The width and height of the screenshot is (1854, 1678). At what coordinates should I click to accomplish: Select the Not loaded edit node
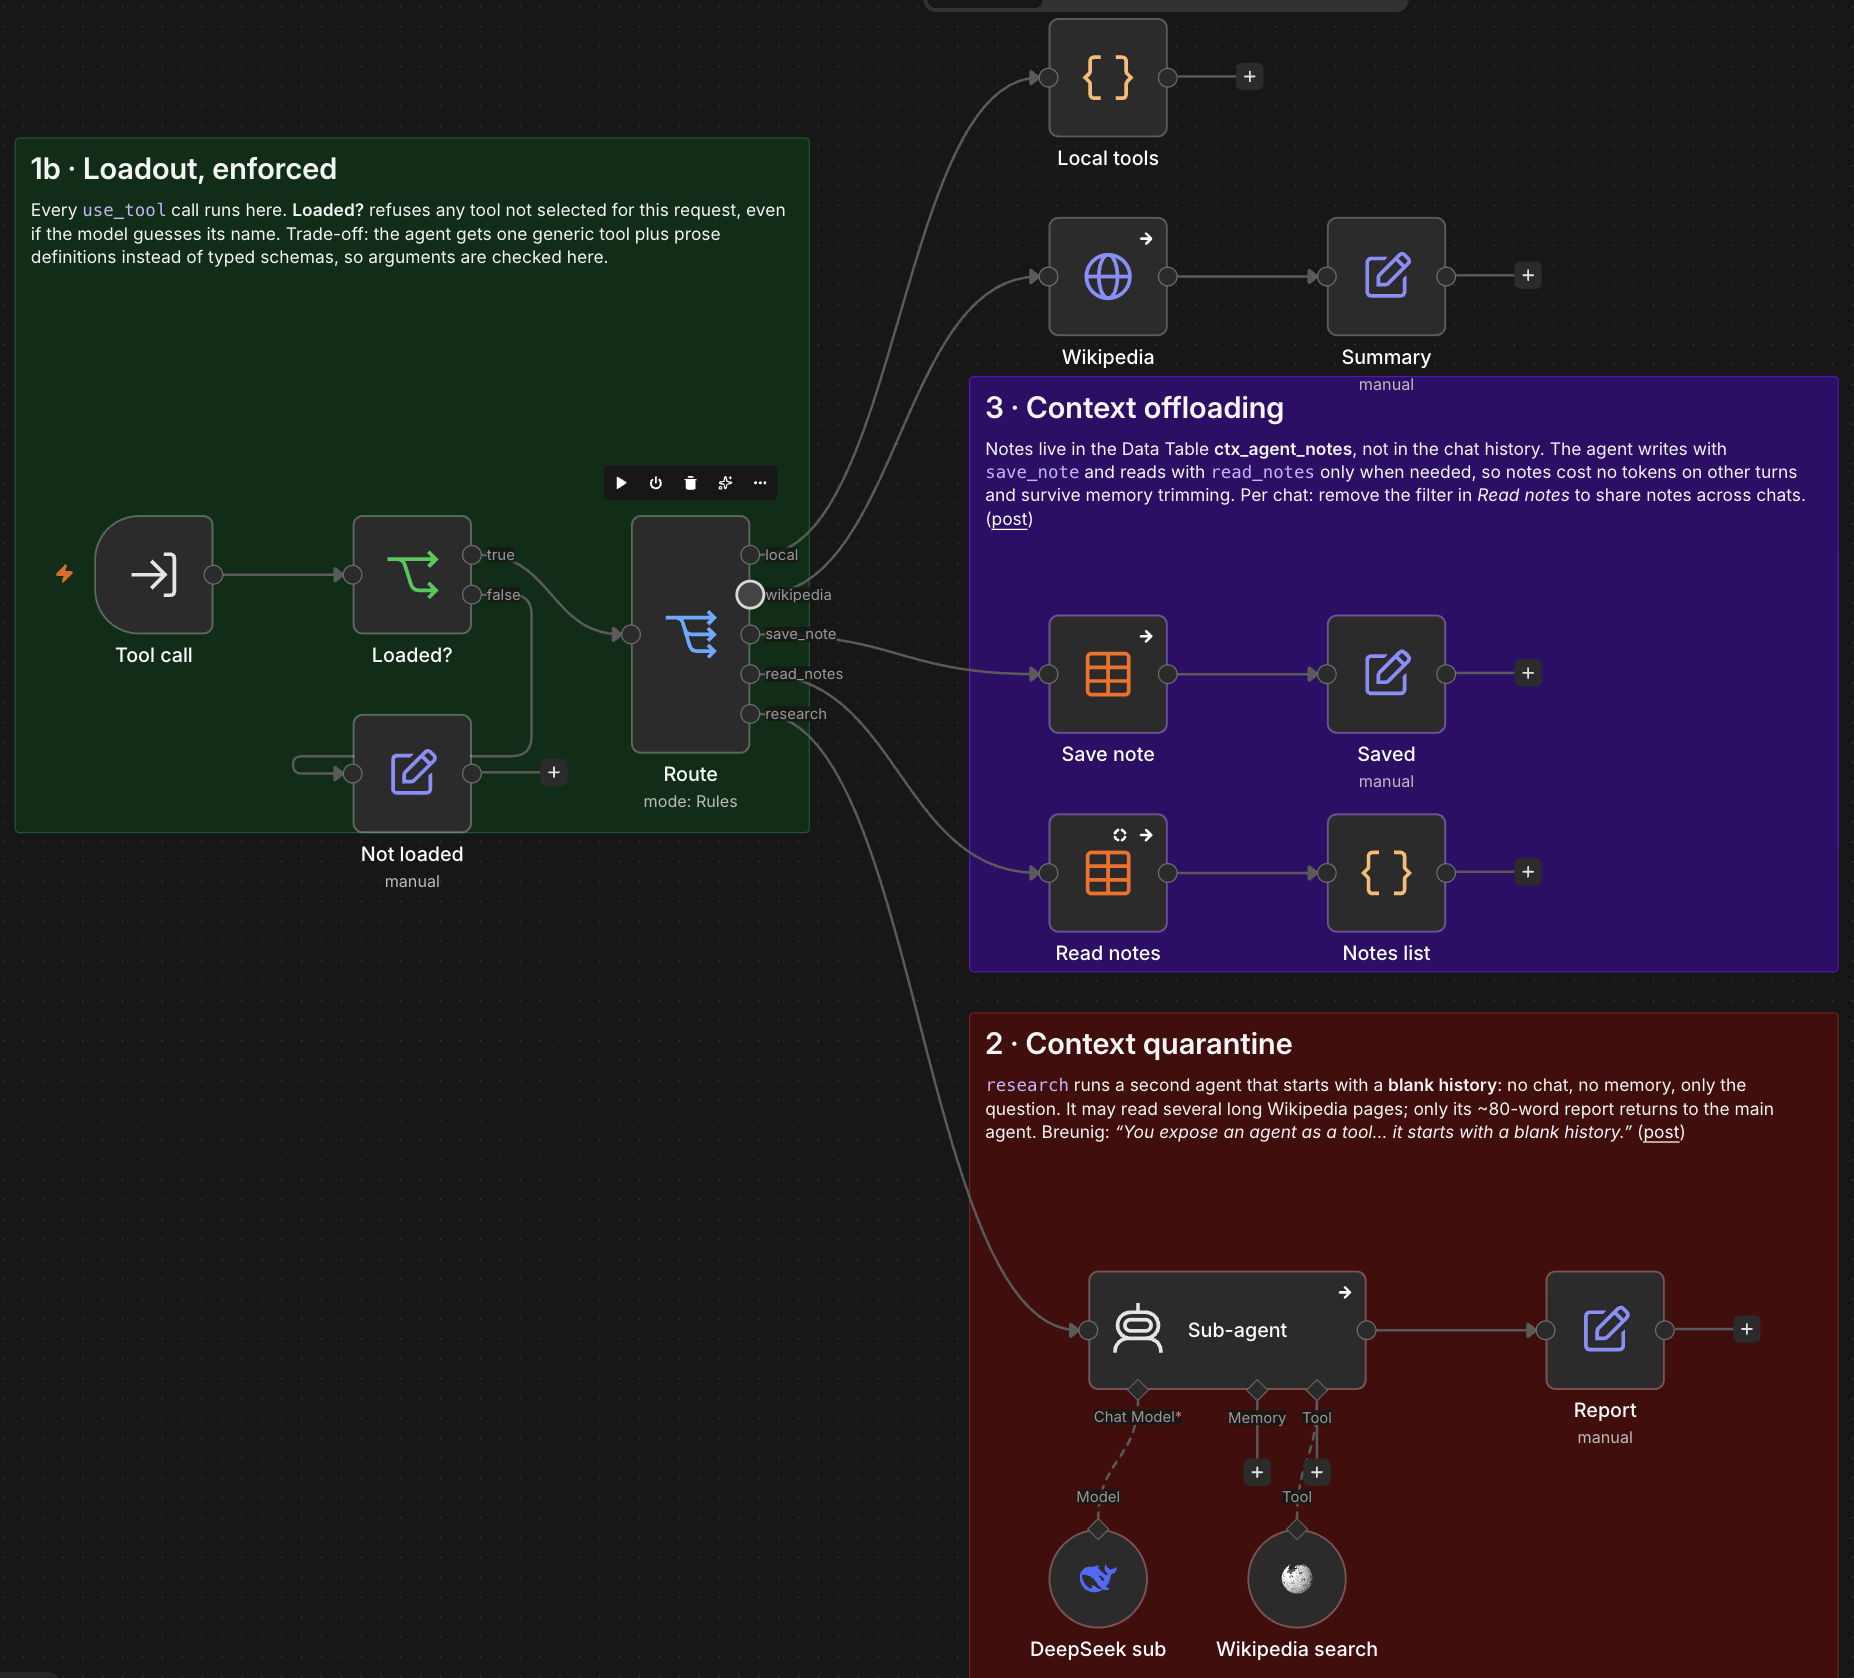(412, 773)
